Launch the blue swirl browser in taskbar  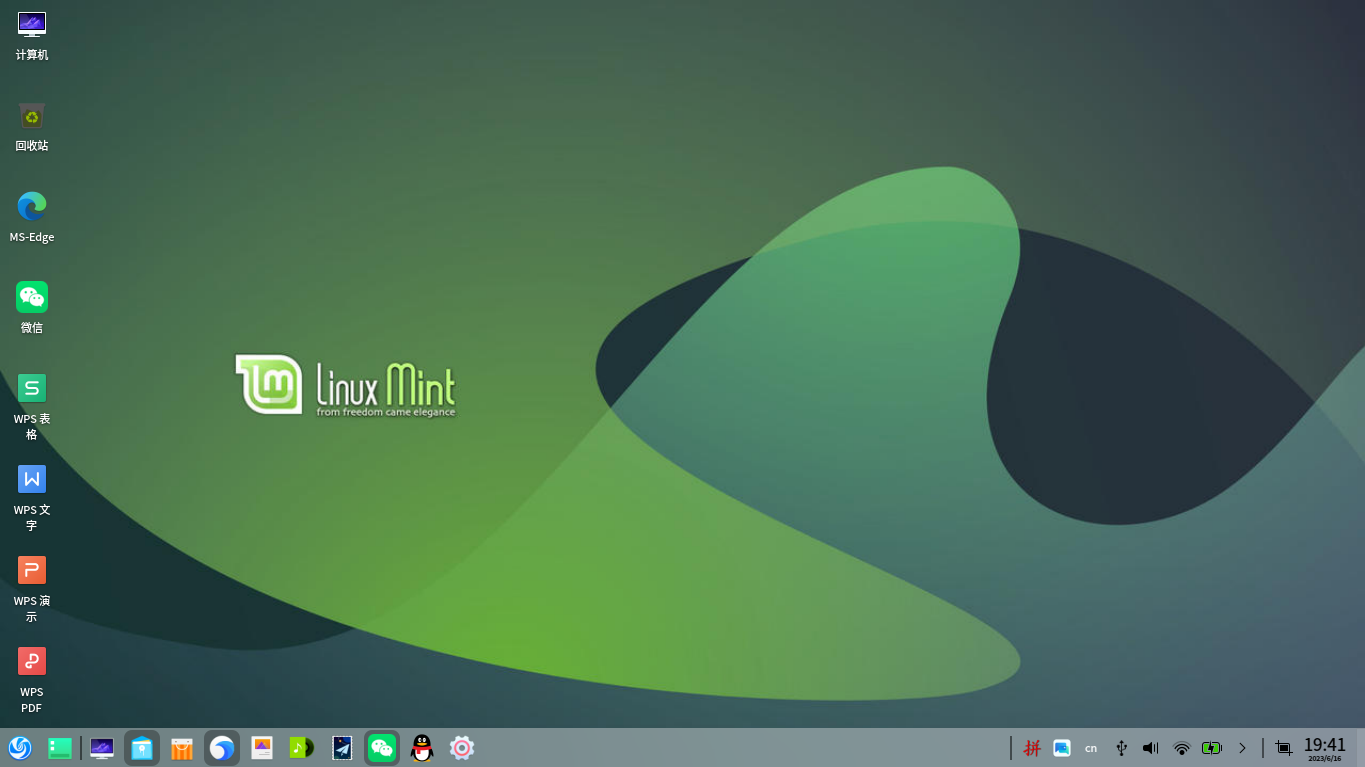222,748
